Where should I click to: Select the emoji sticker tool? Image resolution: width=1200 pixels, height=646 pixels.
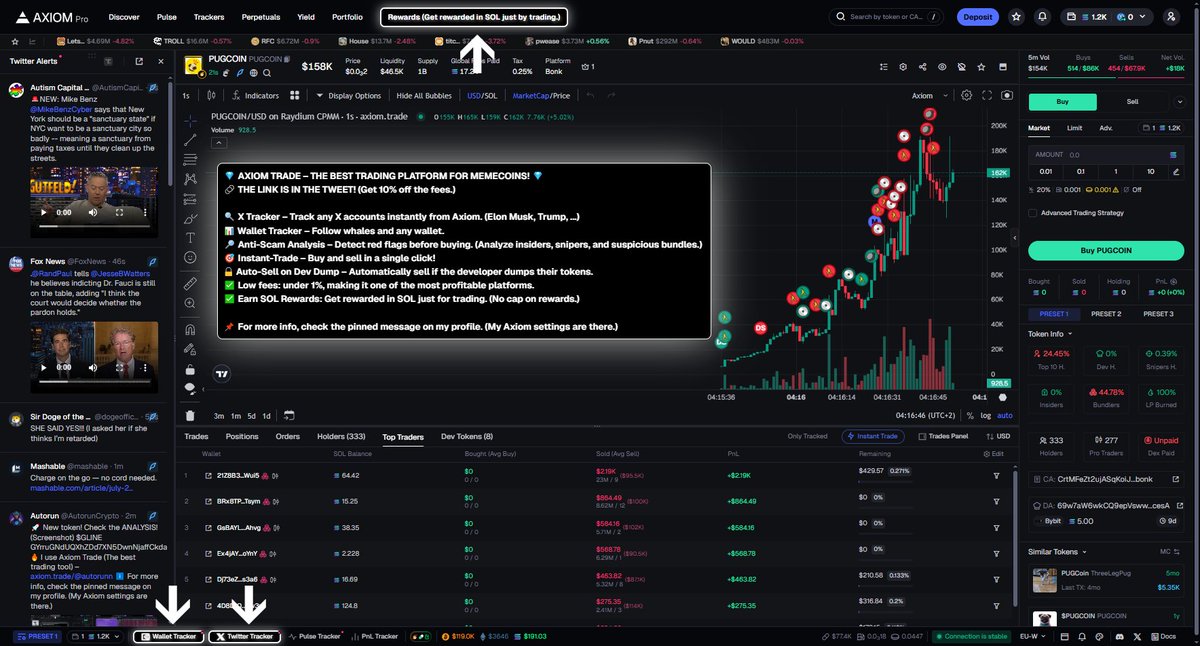pyautogui.click(x=190, y=257)
